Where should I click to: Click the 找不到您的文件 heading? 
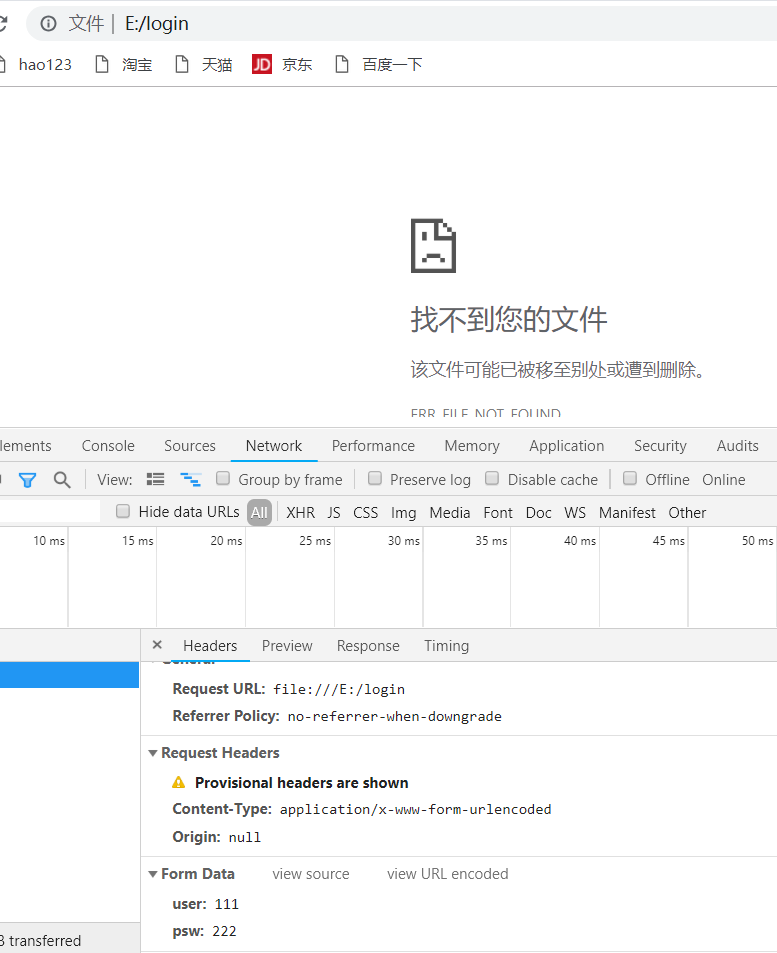[509, 319]
